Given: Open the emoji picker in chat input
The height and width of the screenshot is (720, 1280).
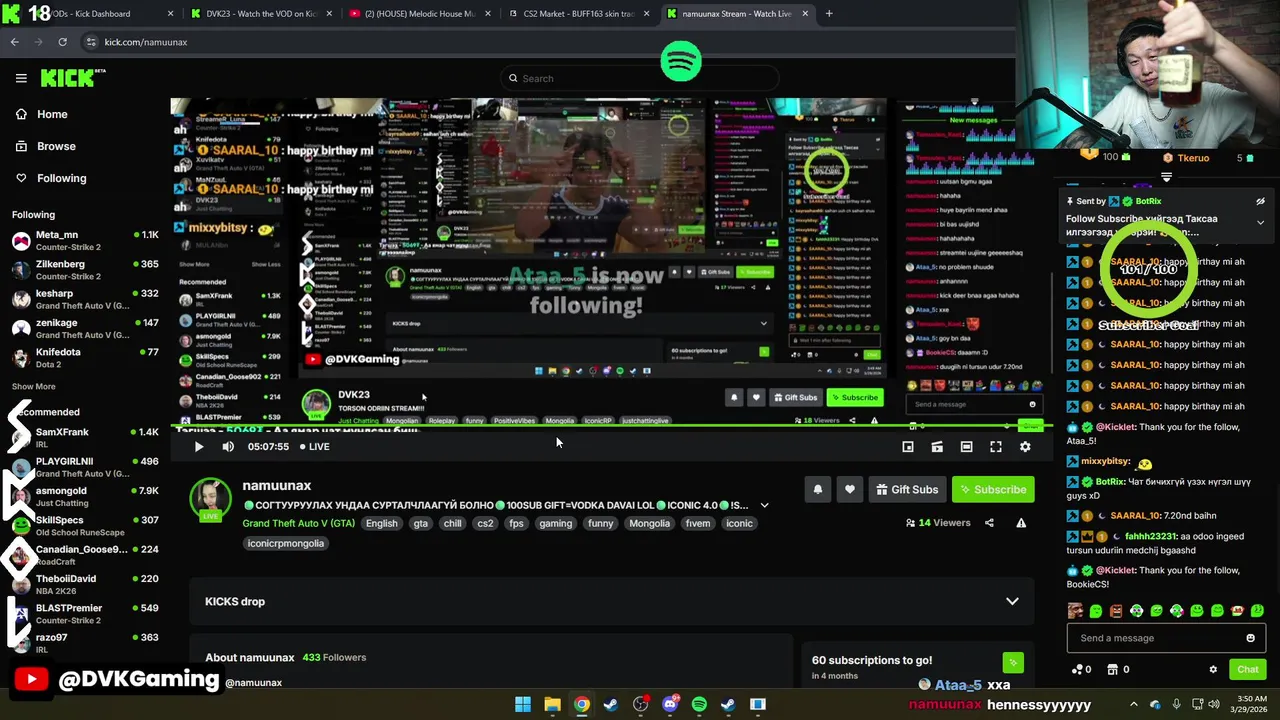Looking at the screenshot, I should tap(1250, 638).
